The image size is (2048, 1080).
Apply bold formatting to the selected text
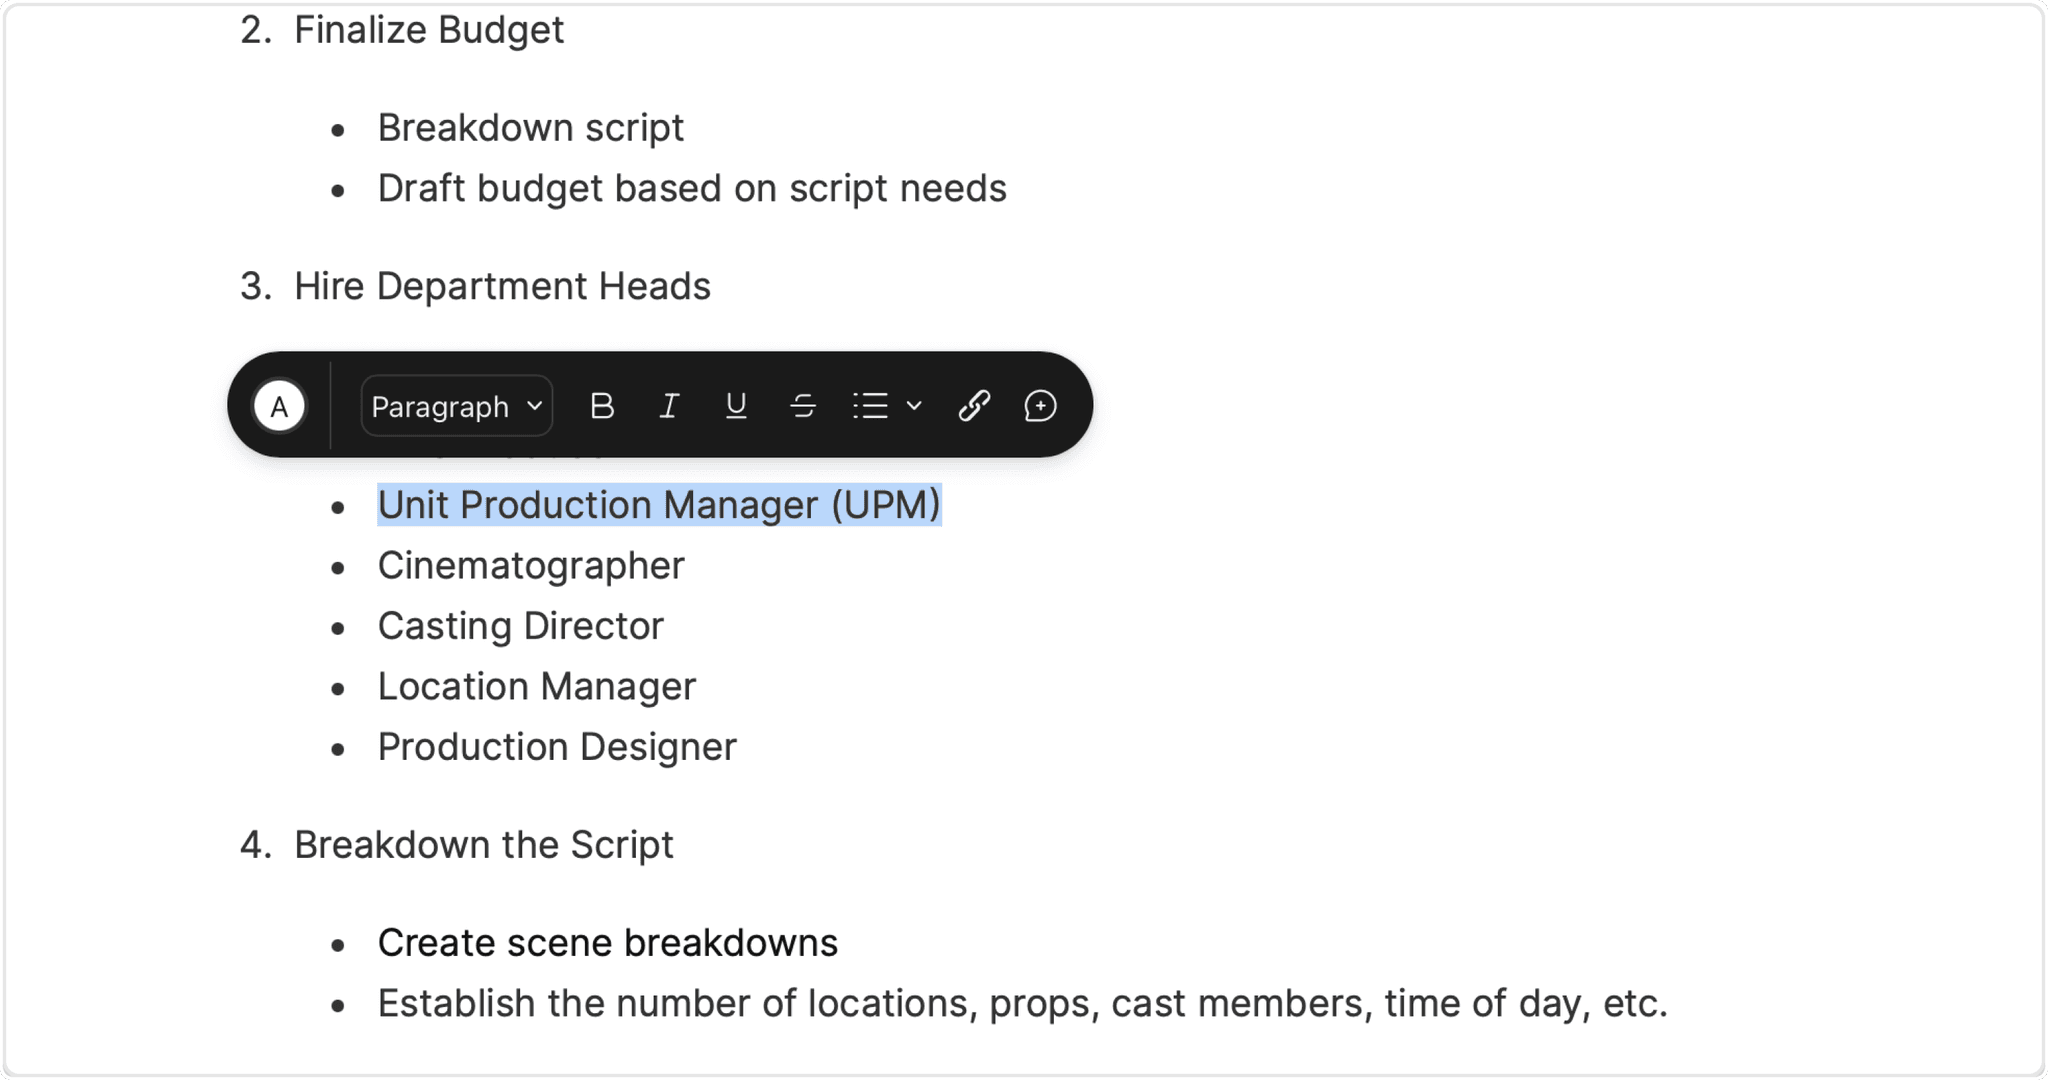tap(602, 405)
